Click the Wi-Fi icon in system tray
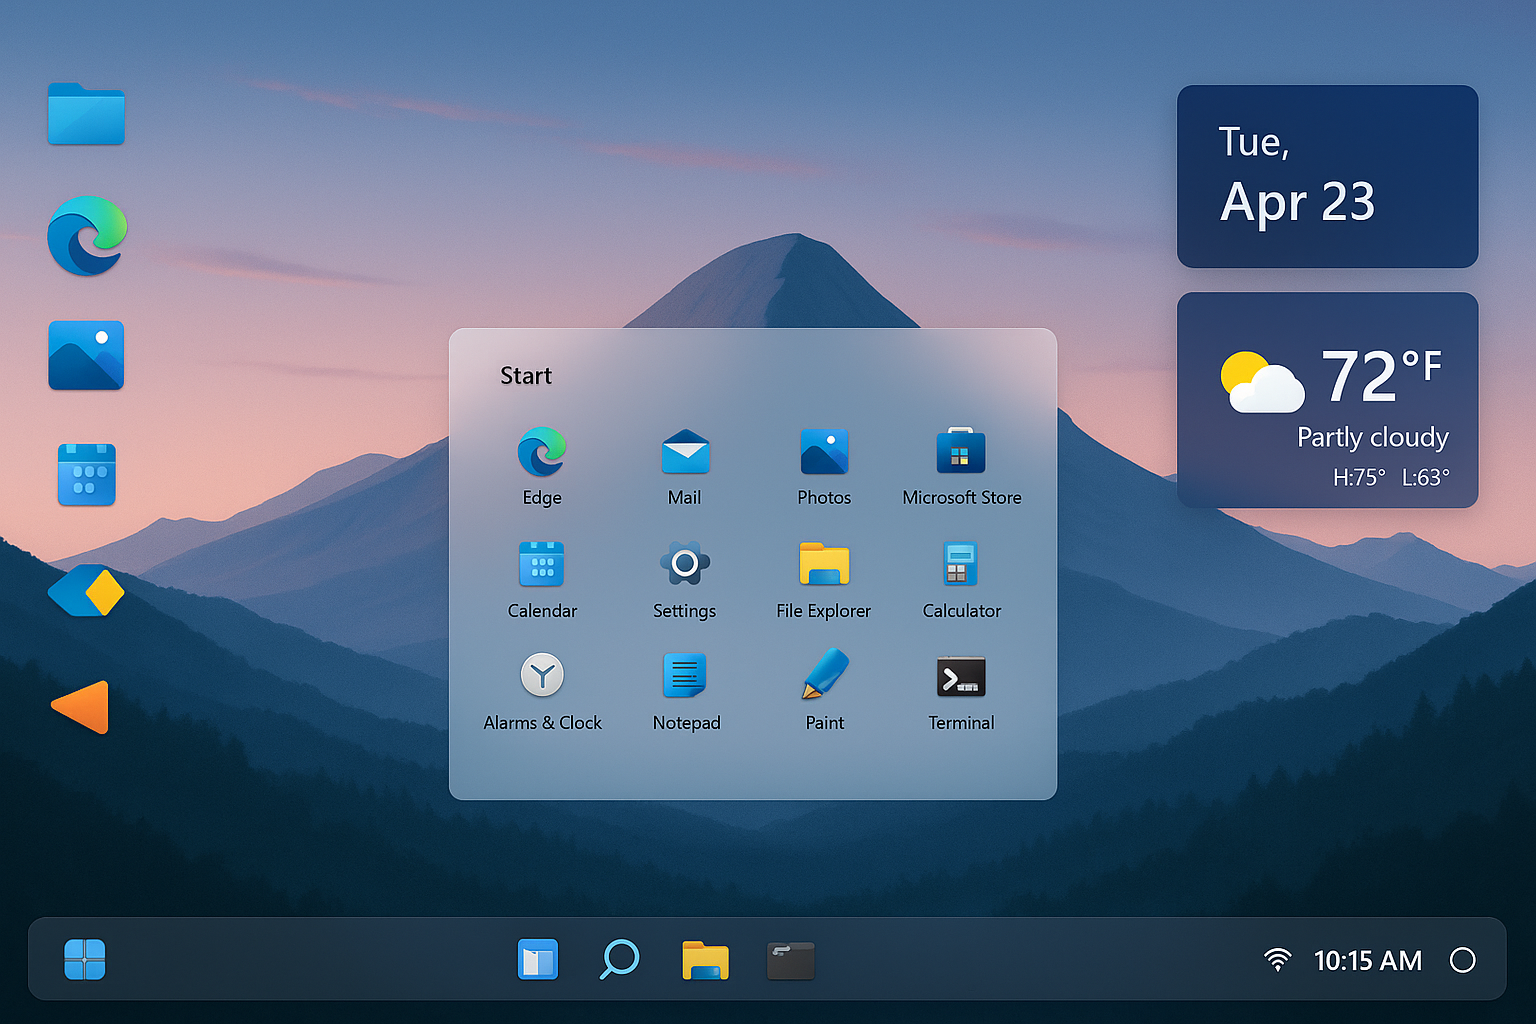The width and height of the screenshot is (1536, 1024). tap(1277, 960)
